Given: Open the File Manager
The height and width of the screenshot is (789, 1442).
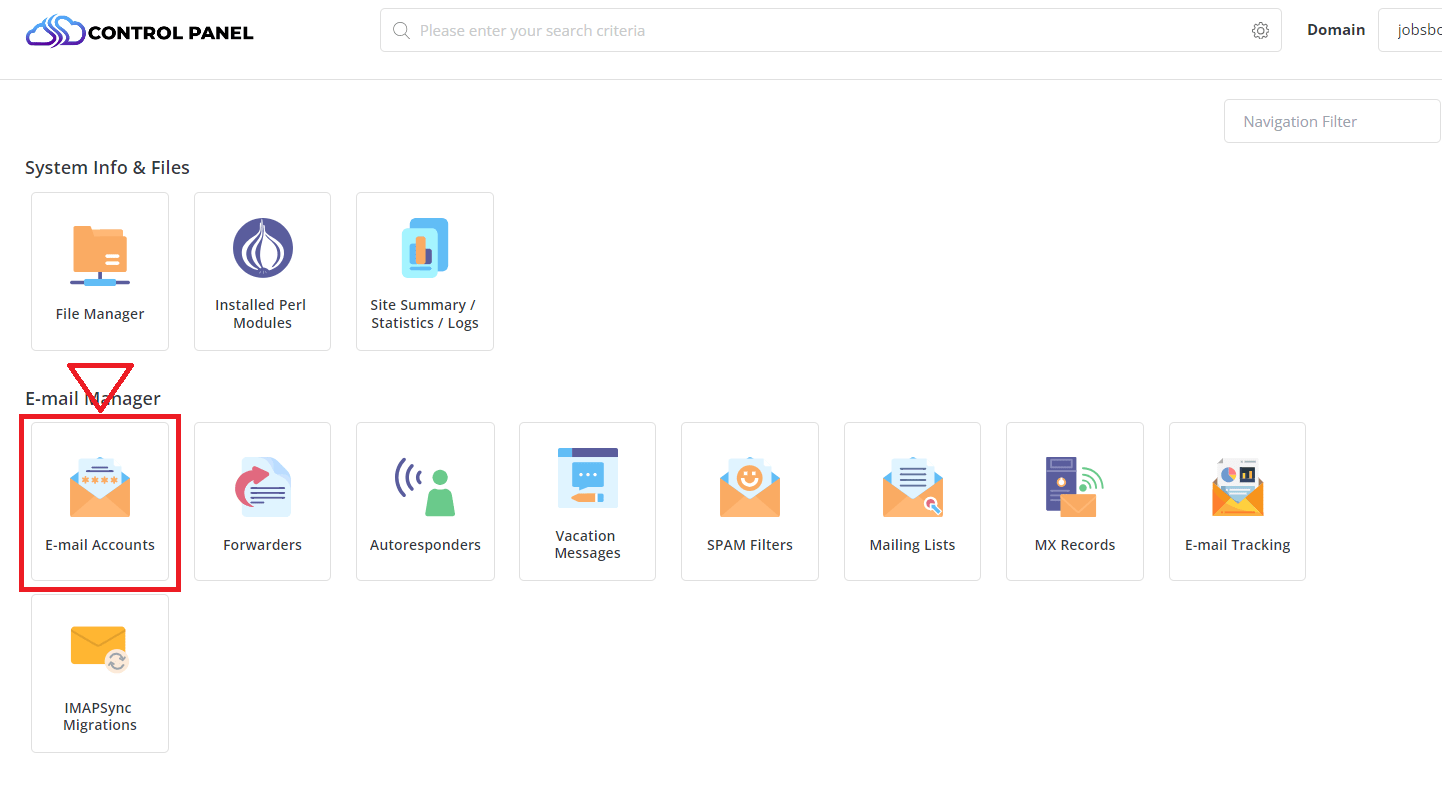Looking at the screenshot, I should 100,270.
